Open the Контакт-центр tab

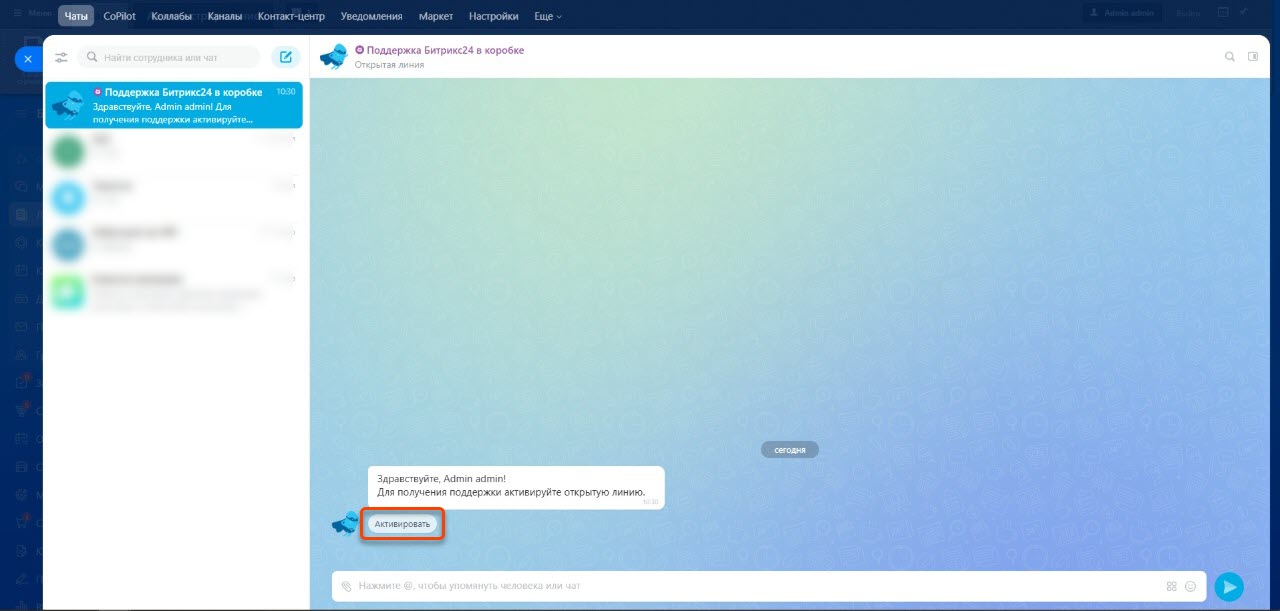click(291, 16)
